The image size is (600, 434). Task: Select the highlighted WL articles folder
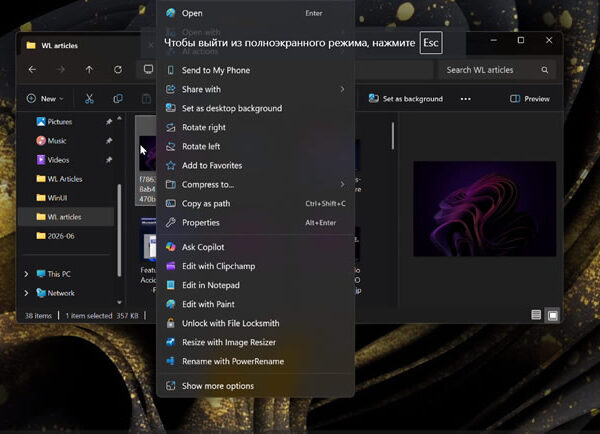click(x=66, y=217)
